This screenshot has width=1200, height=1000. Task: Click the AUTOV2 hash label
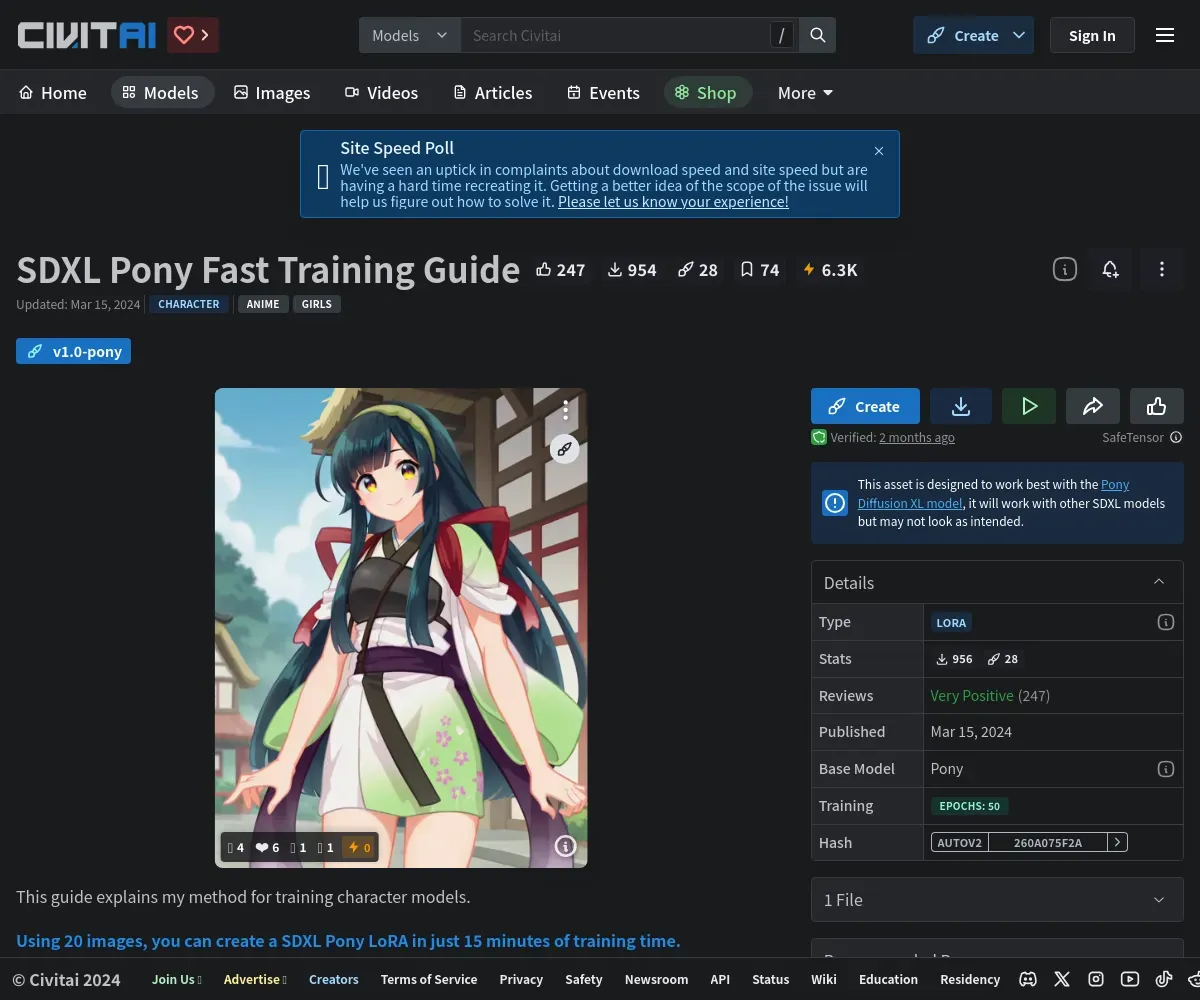(x=960, y=842)
